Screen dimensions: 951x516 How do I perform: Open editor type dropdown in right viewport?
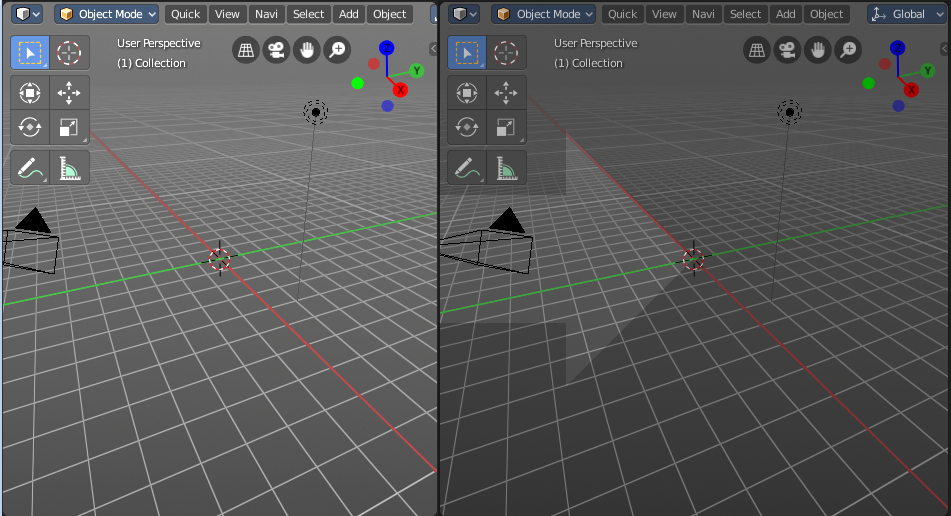(465, 14)
